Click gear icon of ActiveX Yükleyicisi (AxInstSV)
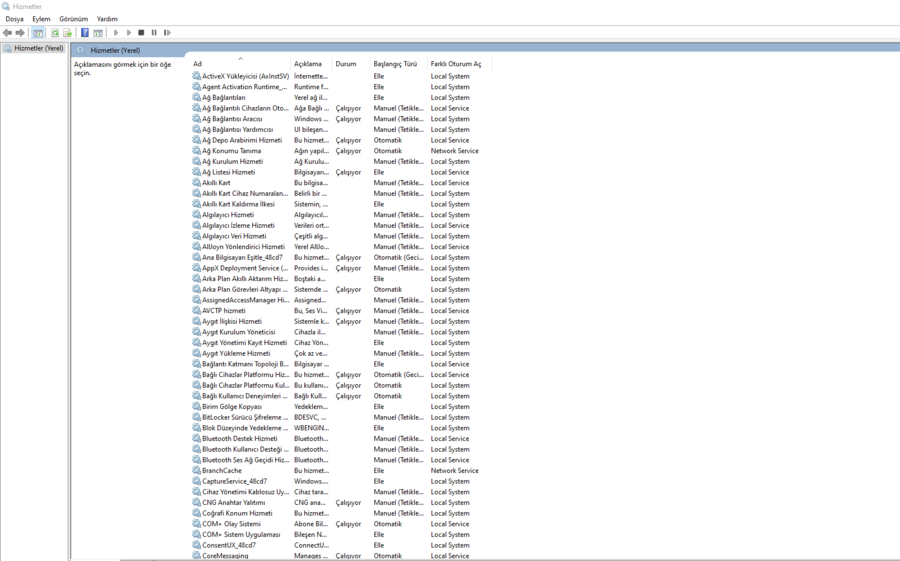 tap(196, 76)
